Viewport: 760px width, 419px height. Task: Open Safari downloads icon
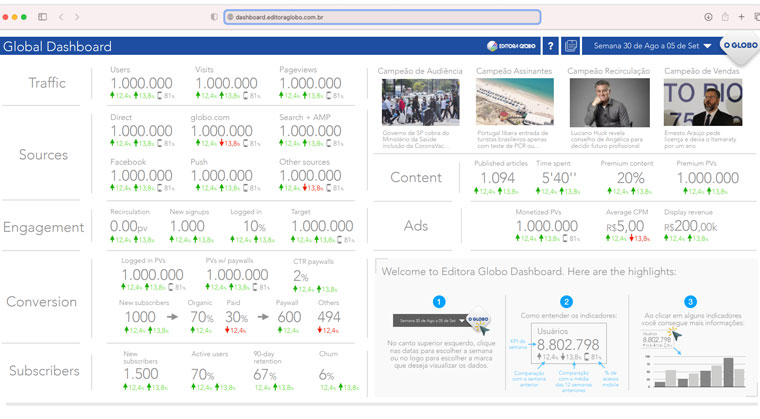pyautogui.click(x=708, y=17)
